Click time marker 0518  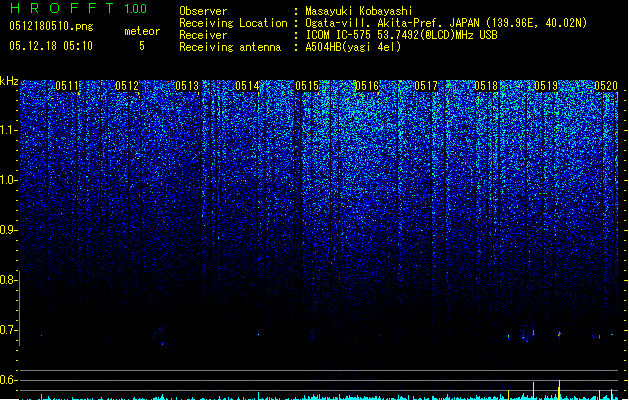click(x=486, y=86)
